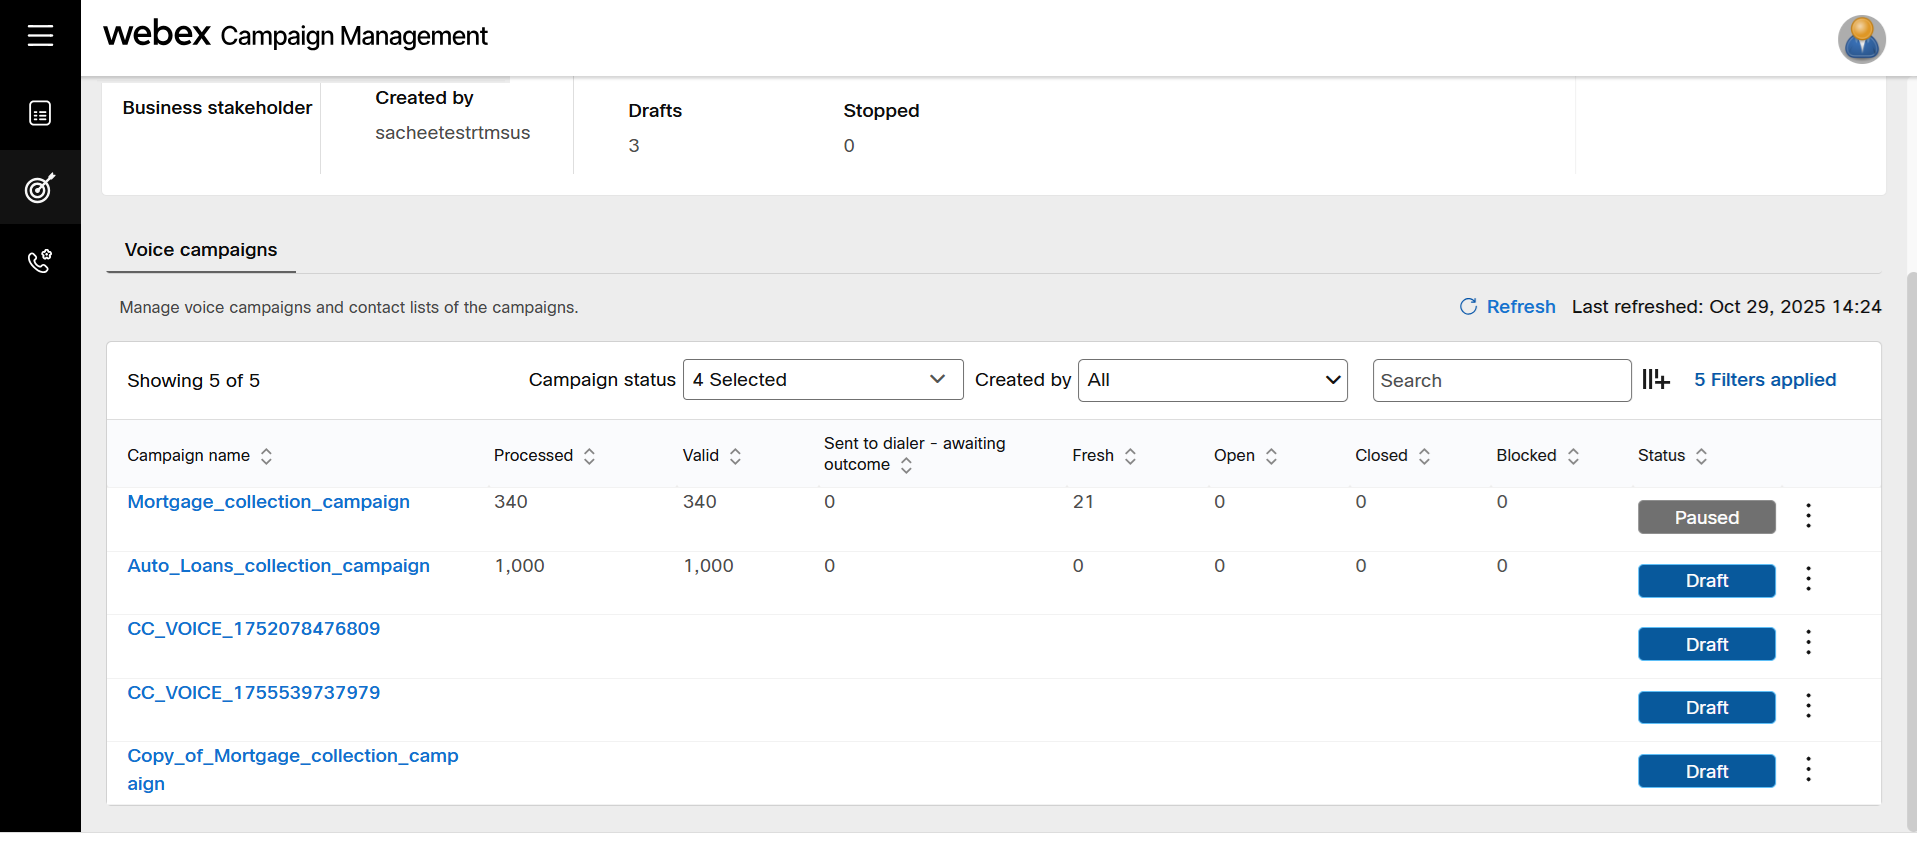Open CC_VOICE_1752078476809 campaign link
The height and width of the screenshot is (848, 1917).
point(254,629)
